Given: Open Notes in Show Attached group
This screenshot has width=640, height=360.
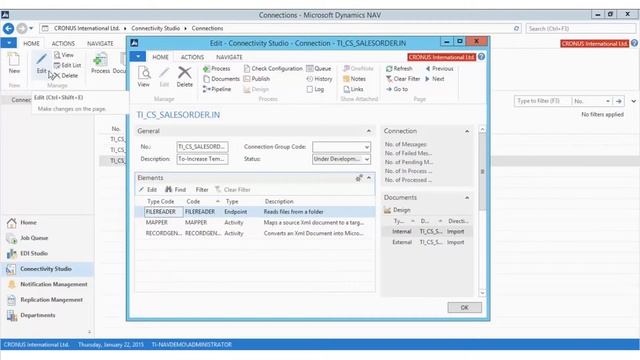Looking at the screenshot, I should 354,79.
